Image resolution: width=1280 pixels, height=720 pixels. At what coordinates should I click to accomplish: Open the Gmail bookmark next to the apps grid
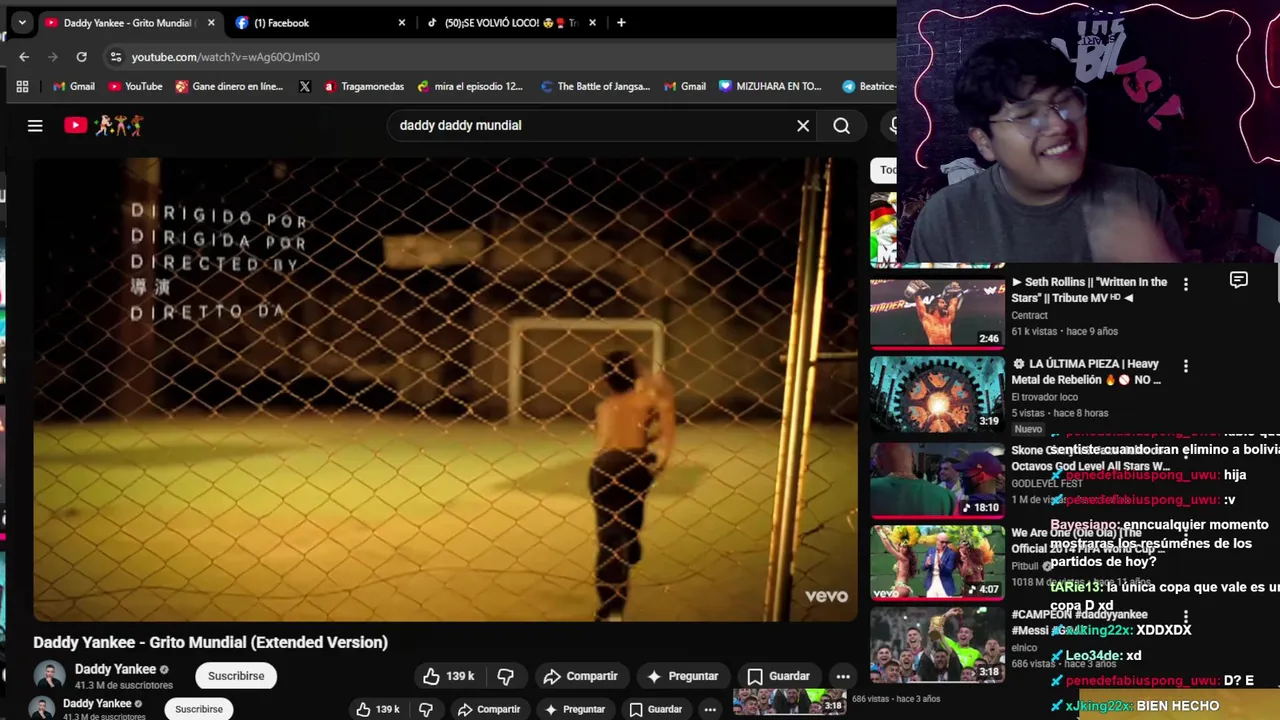click(74, 87)
